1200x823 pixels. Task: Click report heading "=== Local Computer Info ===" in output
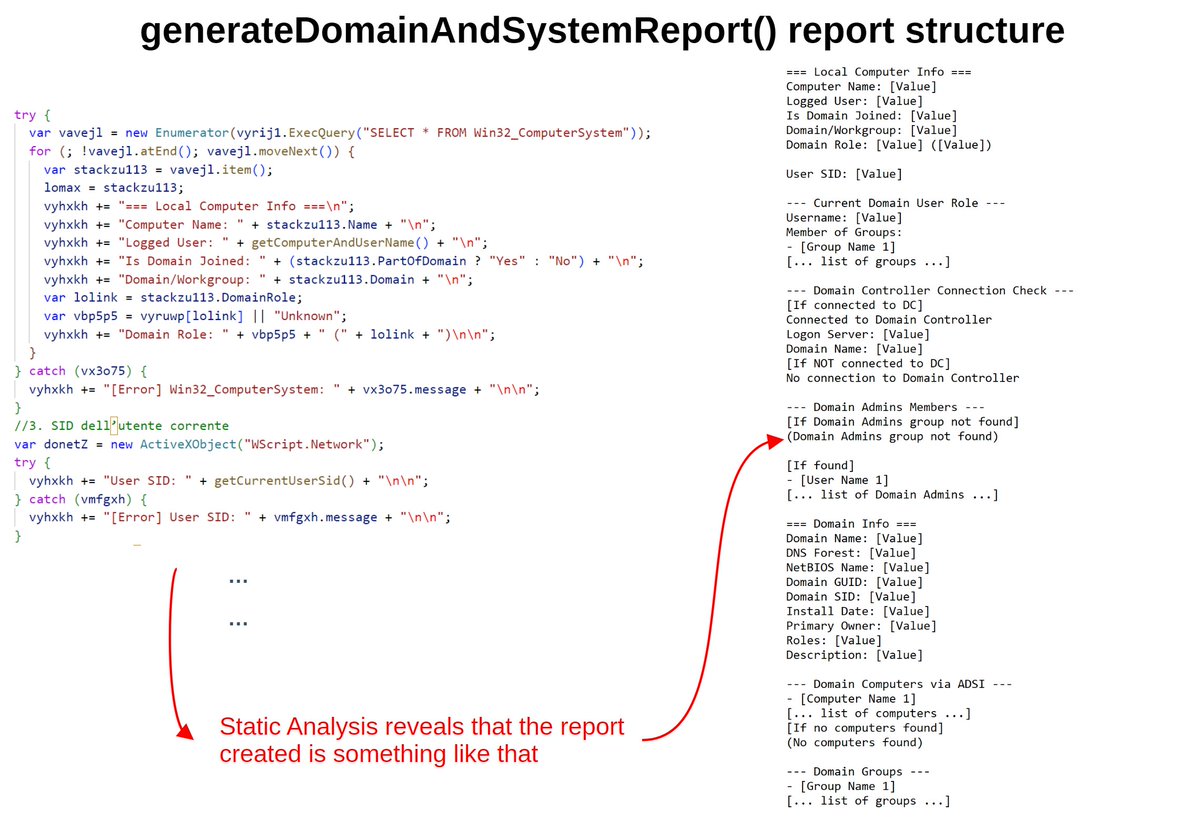877,72
